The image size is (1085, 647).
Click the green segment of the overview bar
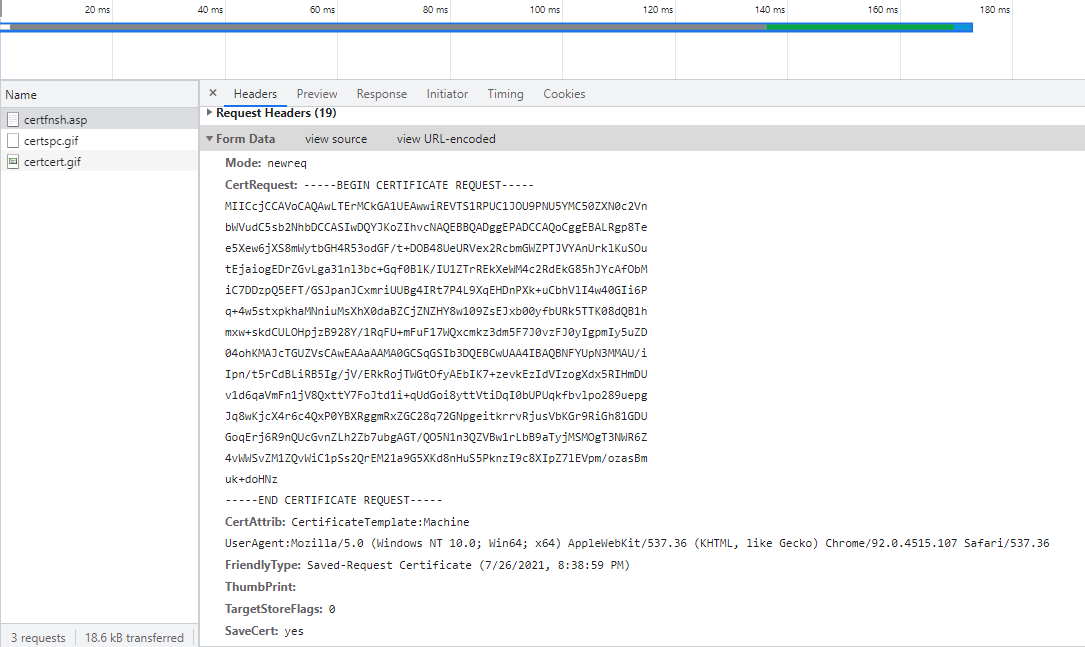tap(860, 27)
